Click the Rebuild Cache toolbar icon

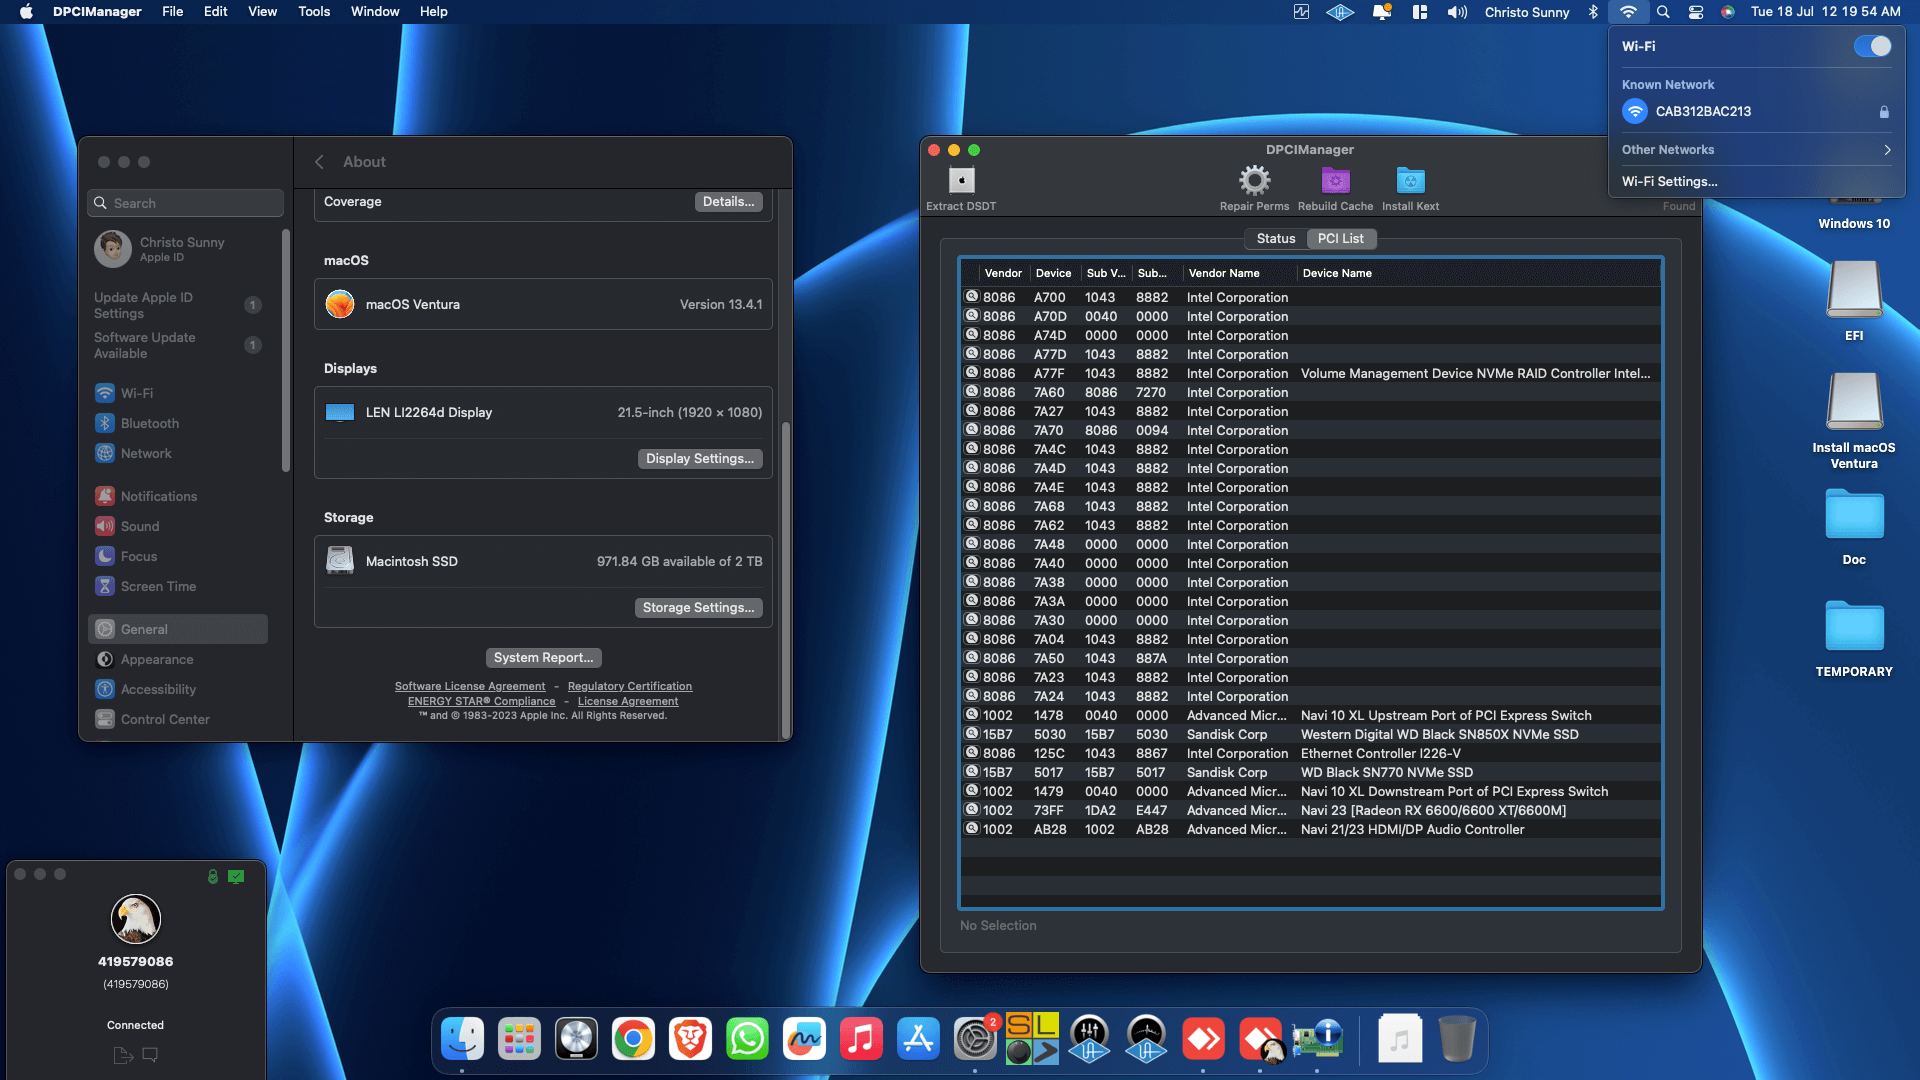pos(1335,181)
